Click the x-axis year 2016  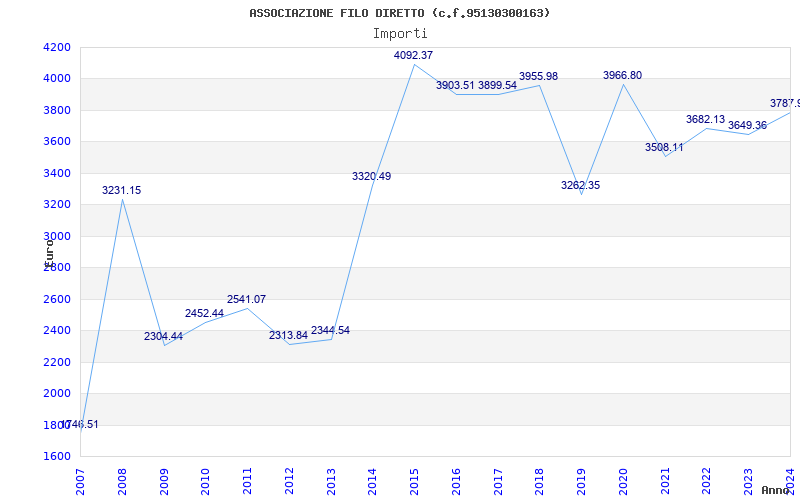point(456,481)
